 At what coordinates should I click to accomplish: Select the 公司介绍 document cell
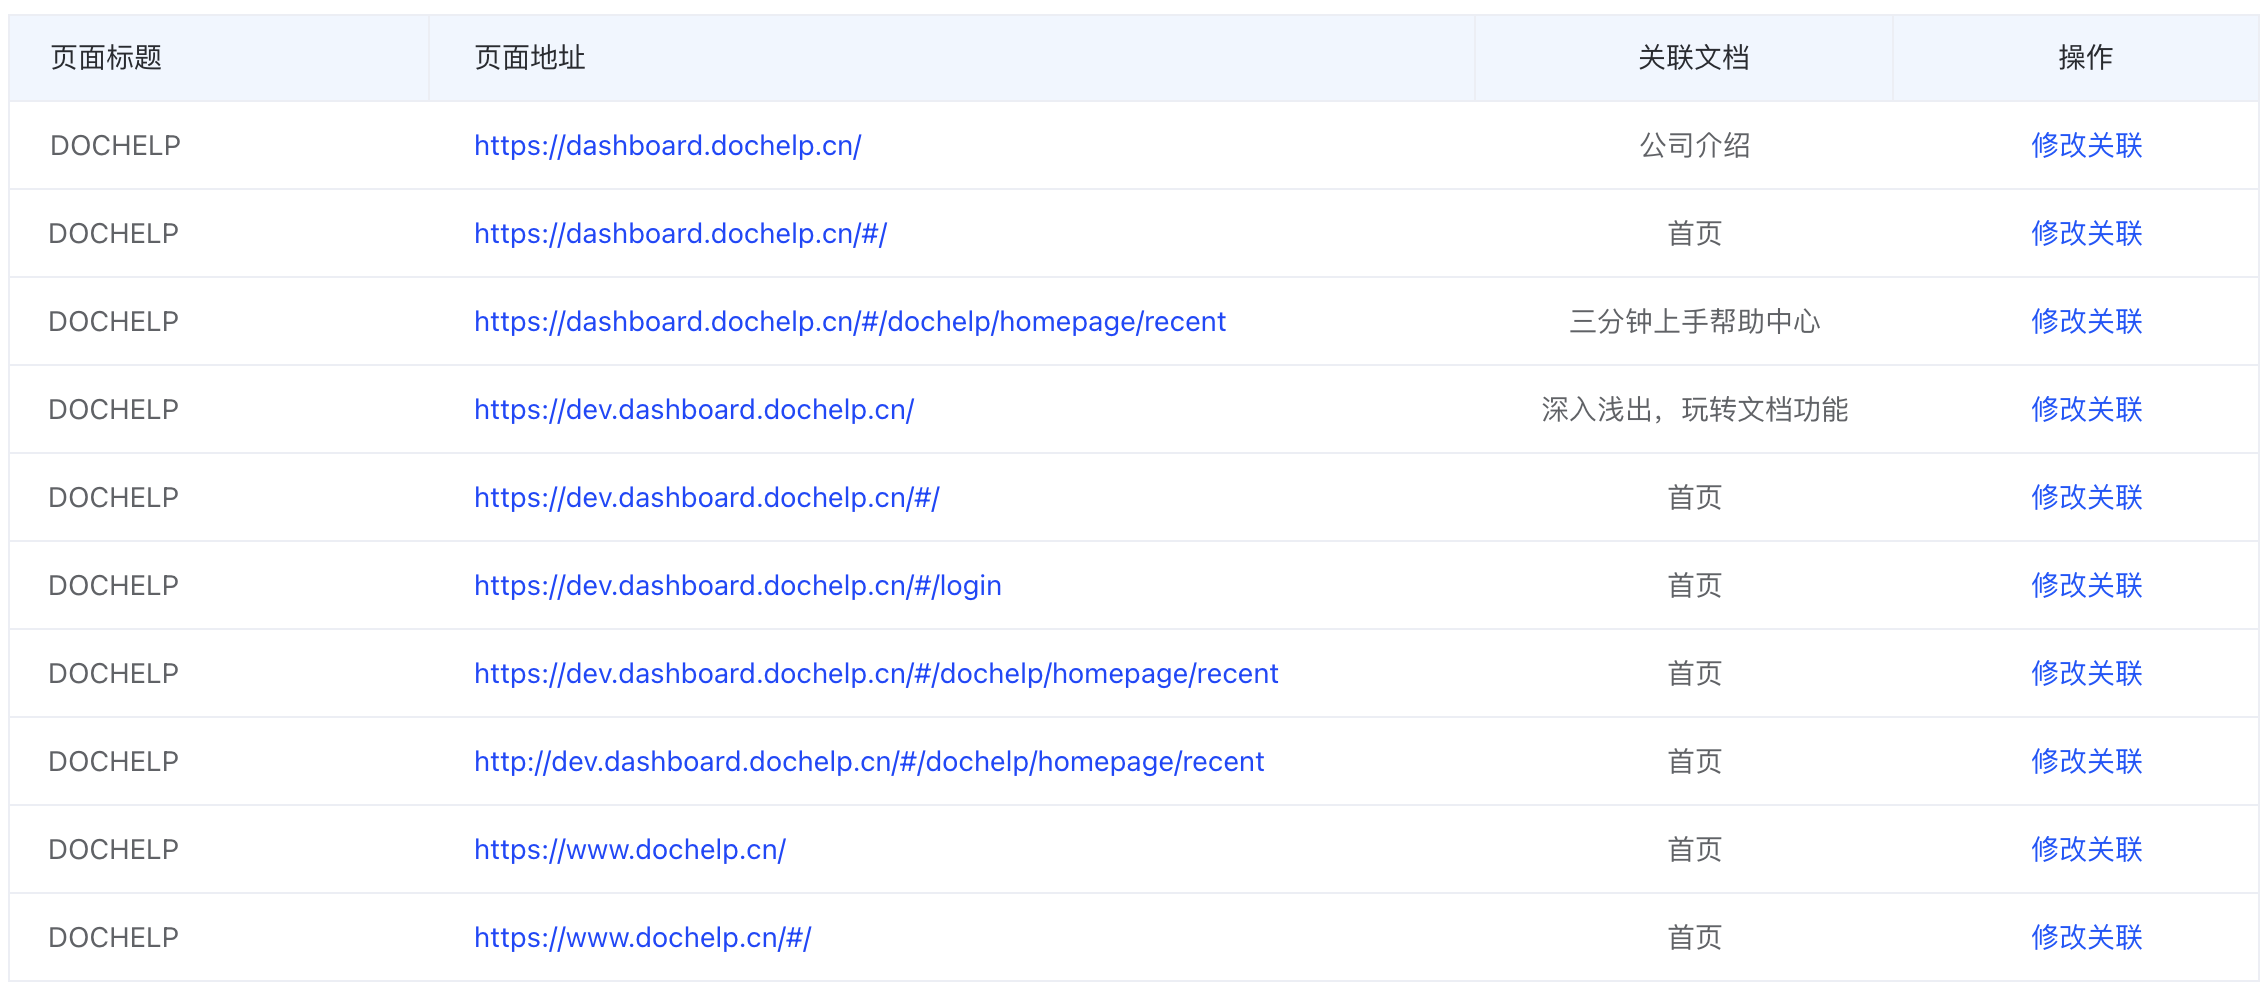click(1694, 146)
